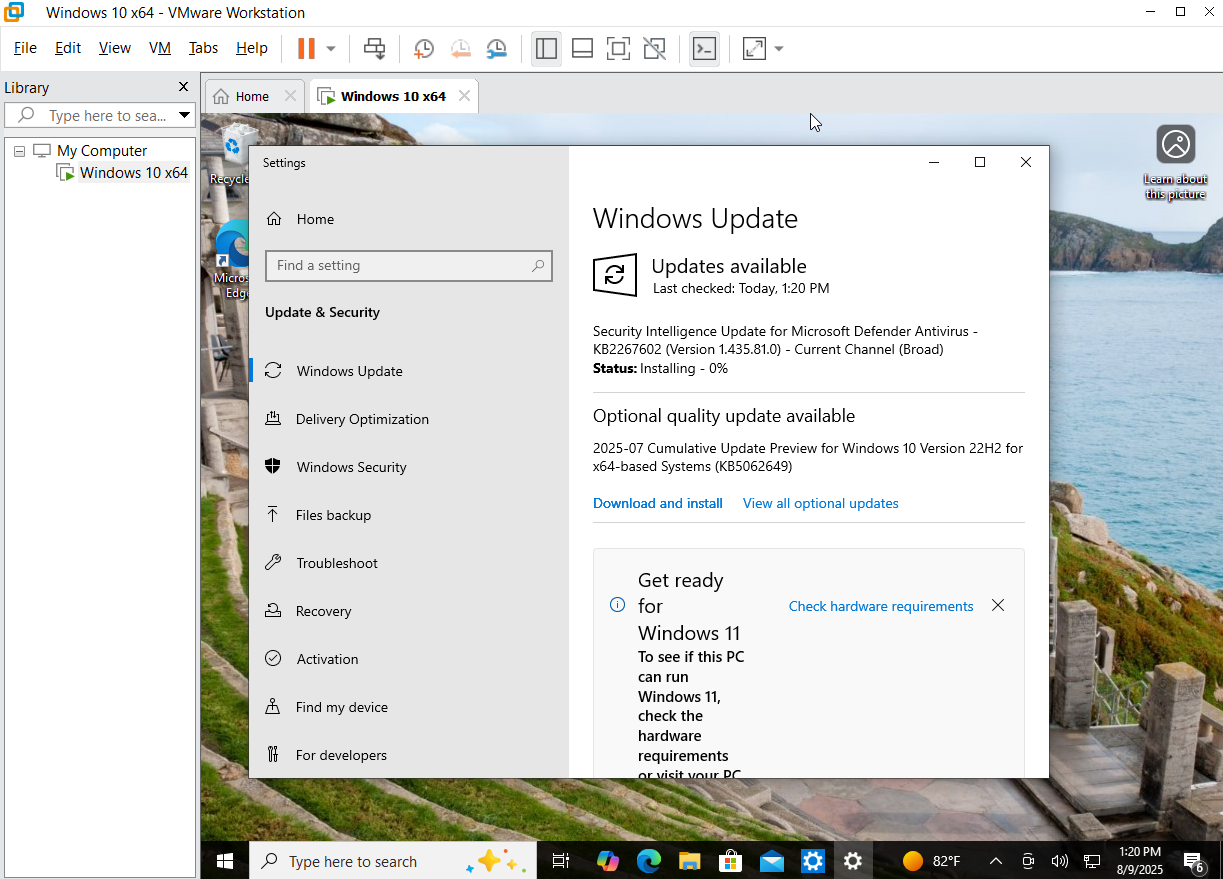
Task: Show hidden tray icons chevron
Action: [996, 861]
